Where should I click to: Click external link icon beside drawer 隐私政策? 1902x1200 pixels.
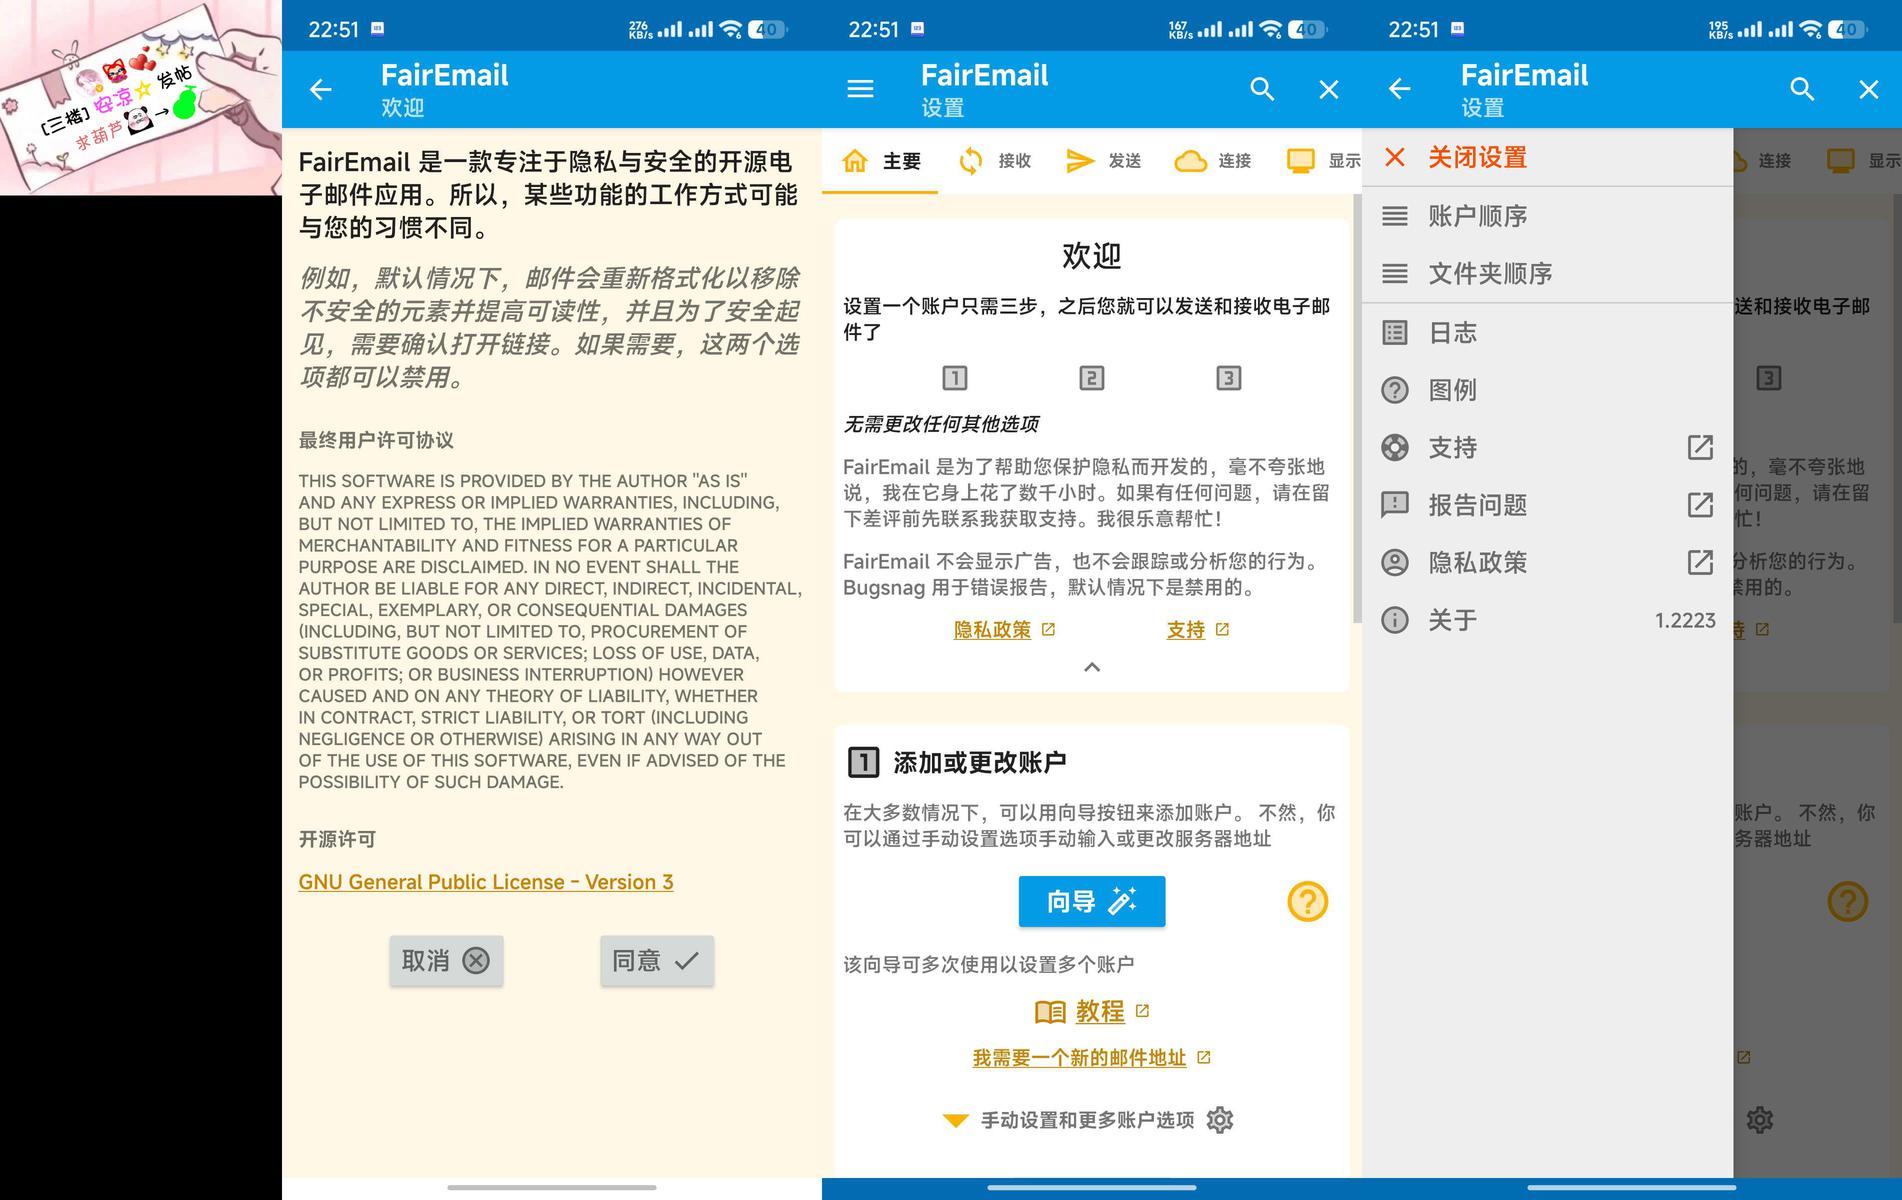[1700, 562]
